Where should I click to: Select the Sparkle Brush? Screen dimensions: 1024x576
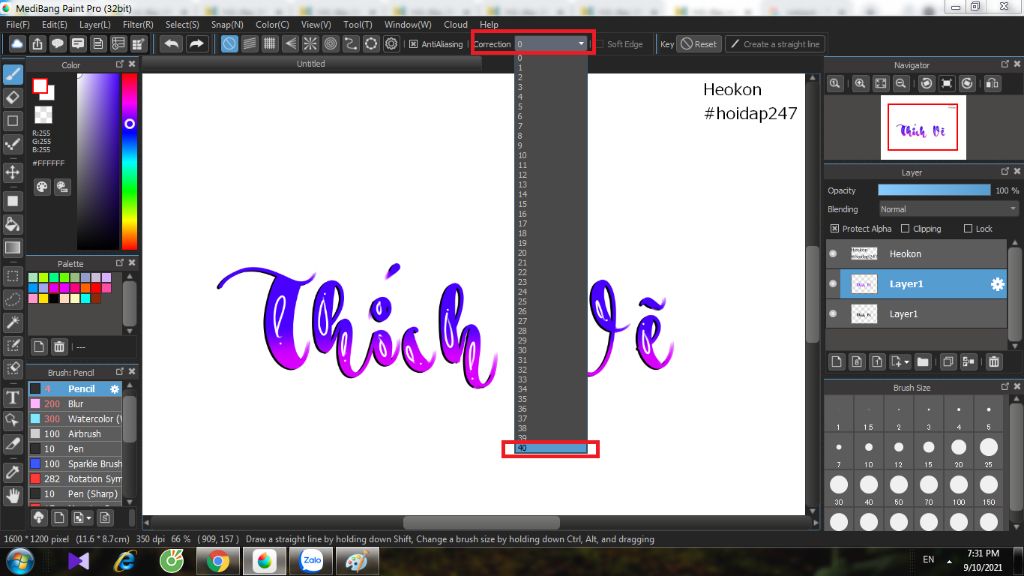coord(75,464)
